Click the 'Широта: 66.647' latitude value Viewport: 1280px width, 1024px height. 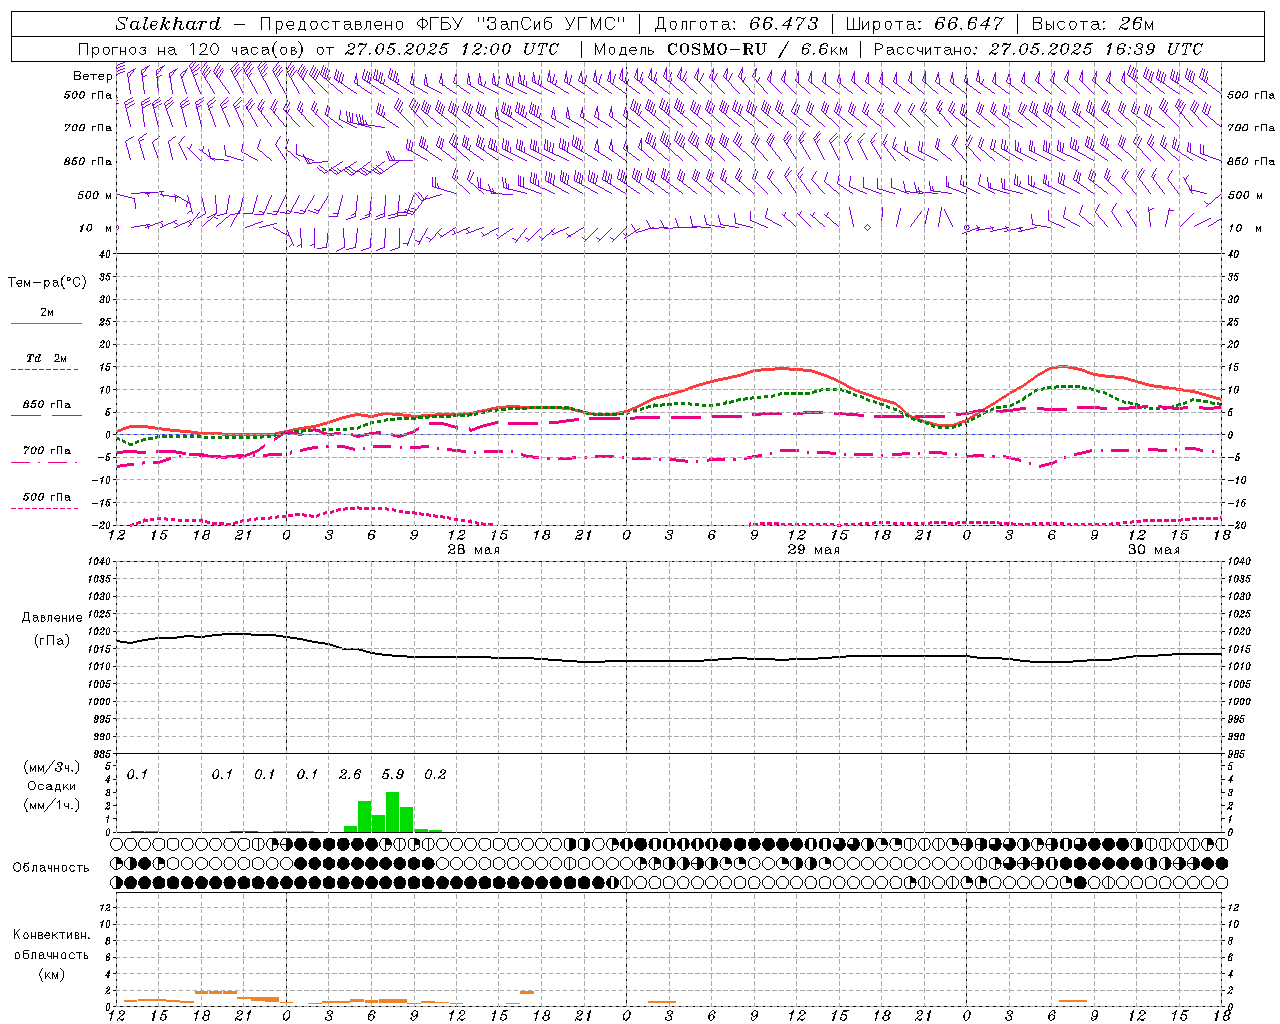[925, 24]
